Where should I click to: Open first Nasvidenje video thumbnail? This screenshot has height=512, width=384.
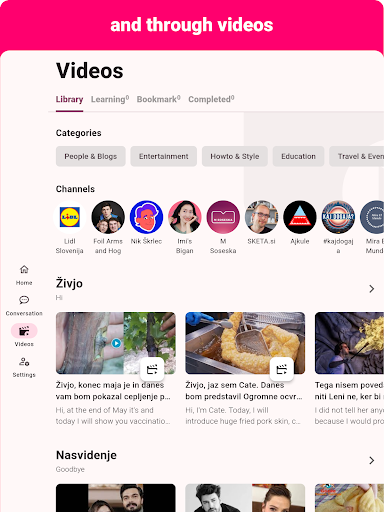[116, 498]
